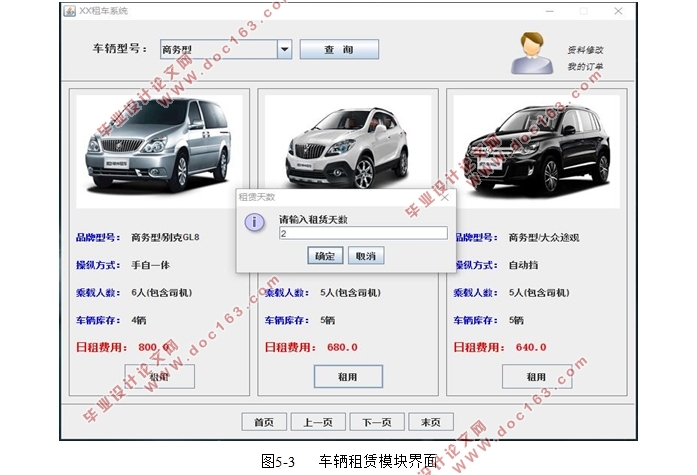Open the 资料修改 profile edit link

[x=585, y=49]
